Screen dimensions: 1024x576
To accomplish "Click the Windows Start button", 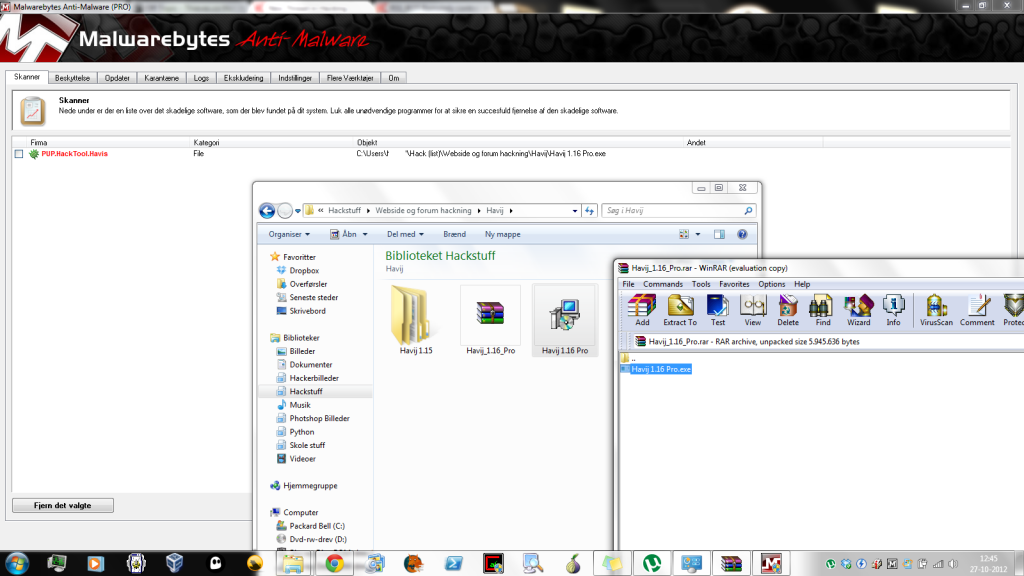I will coord(17,563).
